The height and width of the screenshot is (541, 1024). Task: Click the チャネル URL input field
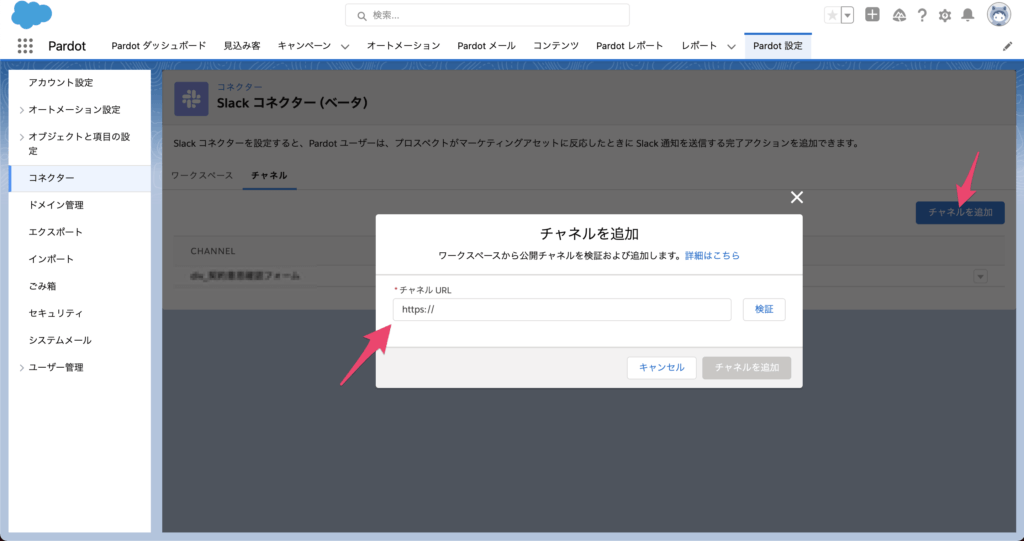point(561,310)
